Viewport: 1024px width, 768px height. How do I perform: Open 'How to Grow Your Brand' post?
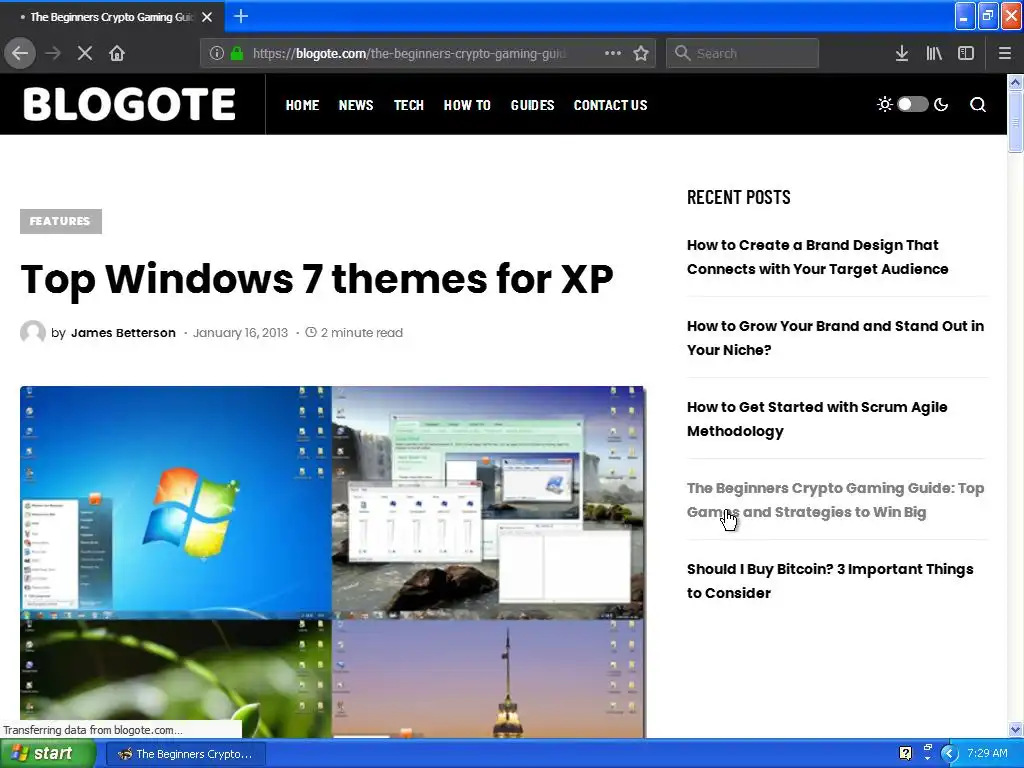(x=835, y=338)
